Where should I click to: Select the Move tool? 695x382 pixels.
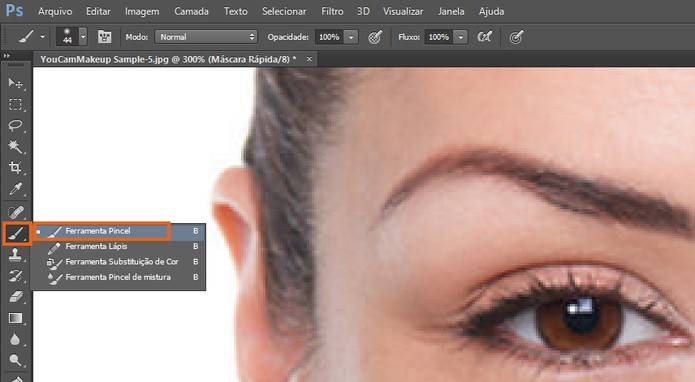pyautogui.click(x=16, y=83)
